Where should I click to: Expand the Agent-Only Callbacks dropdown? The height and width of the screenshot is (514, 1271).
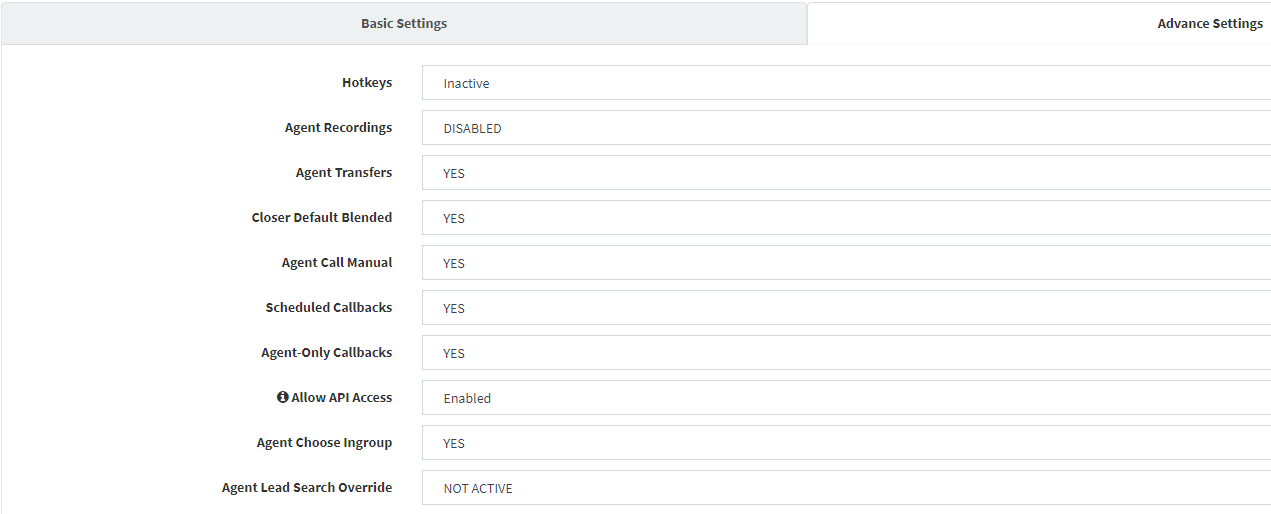pyautogui.click(x=846, y=353)
